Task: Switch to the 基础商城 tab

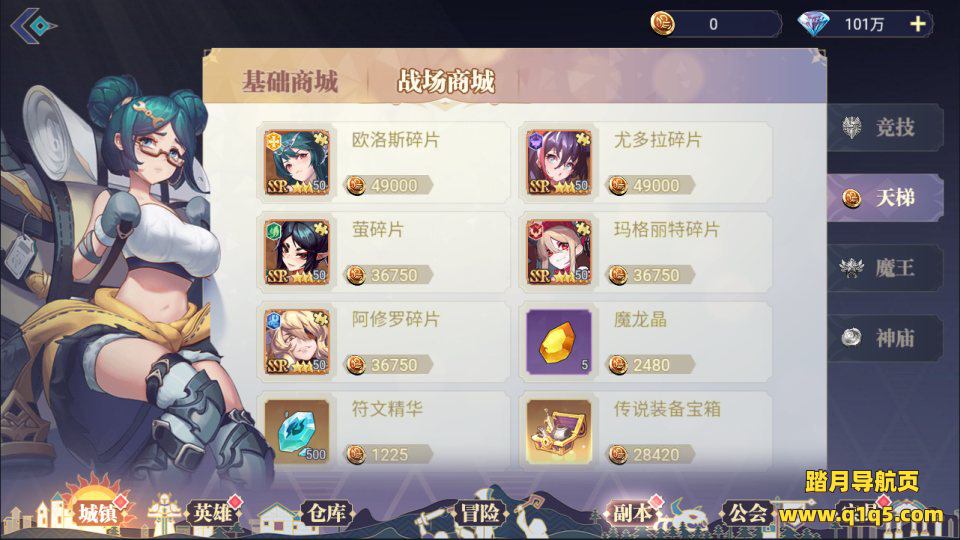Action: pyautogui.click(x=290, y=81)
